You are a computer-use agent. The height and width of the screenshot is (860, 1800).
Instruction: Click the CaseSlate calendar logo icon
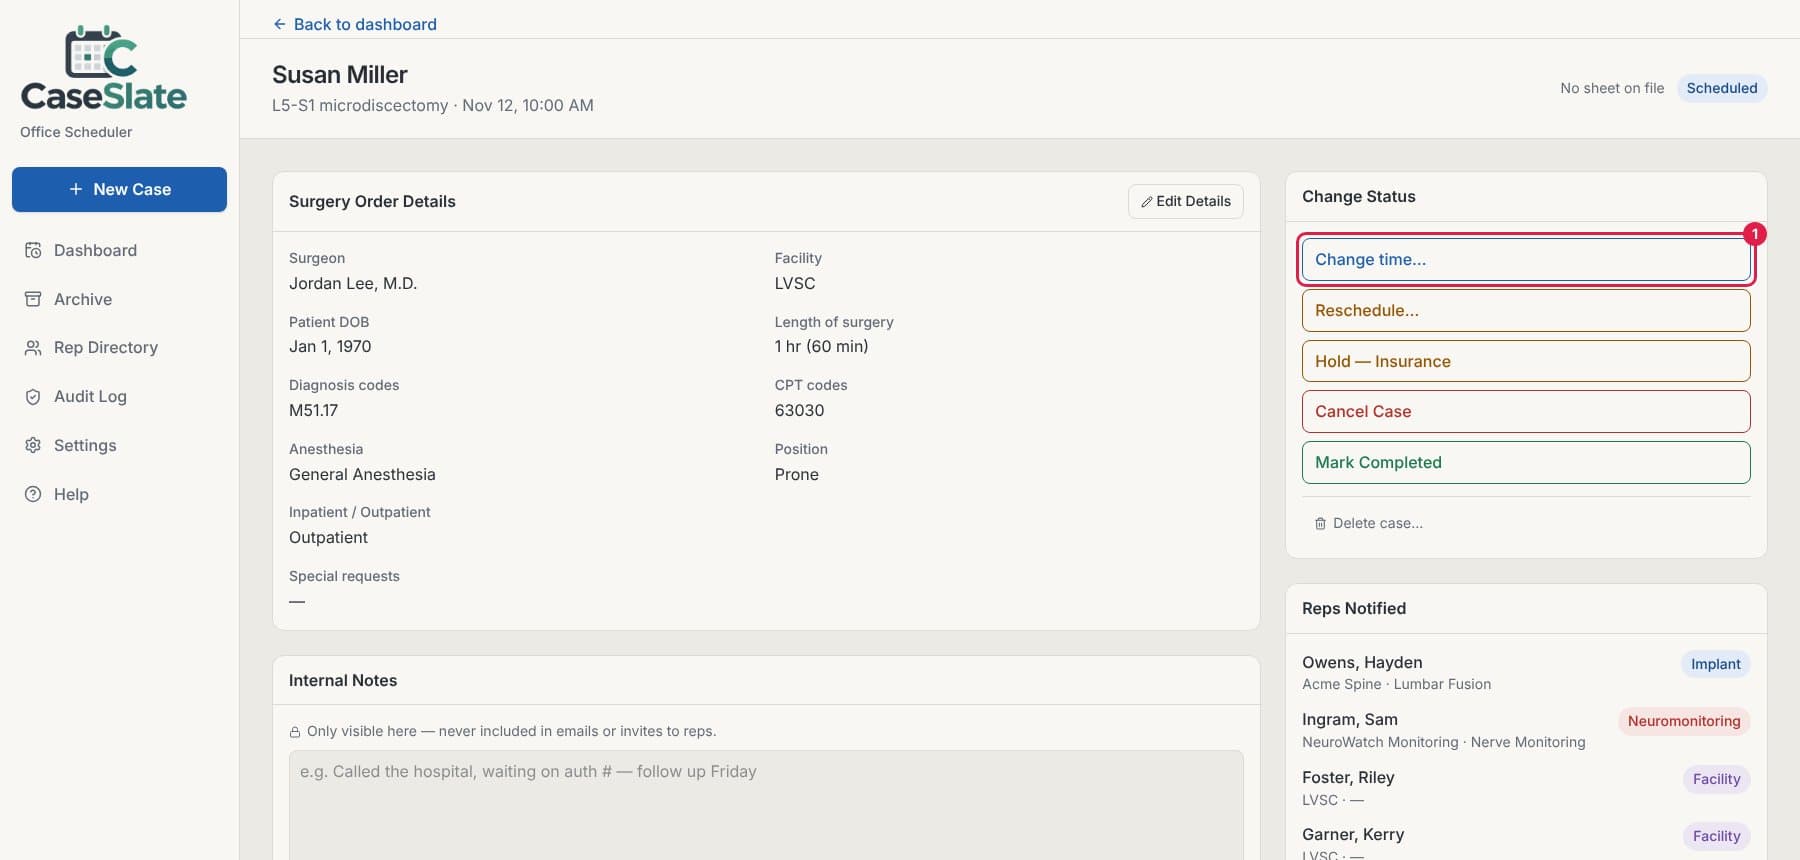101,52
